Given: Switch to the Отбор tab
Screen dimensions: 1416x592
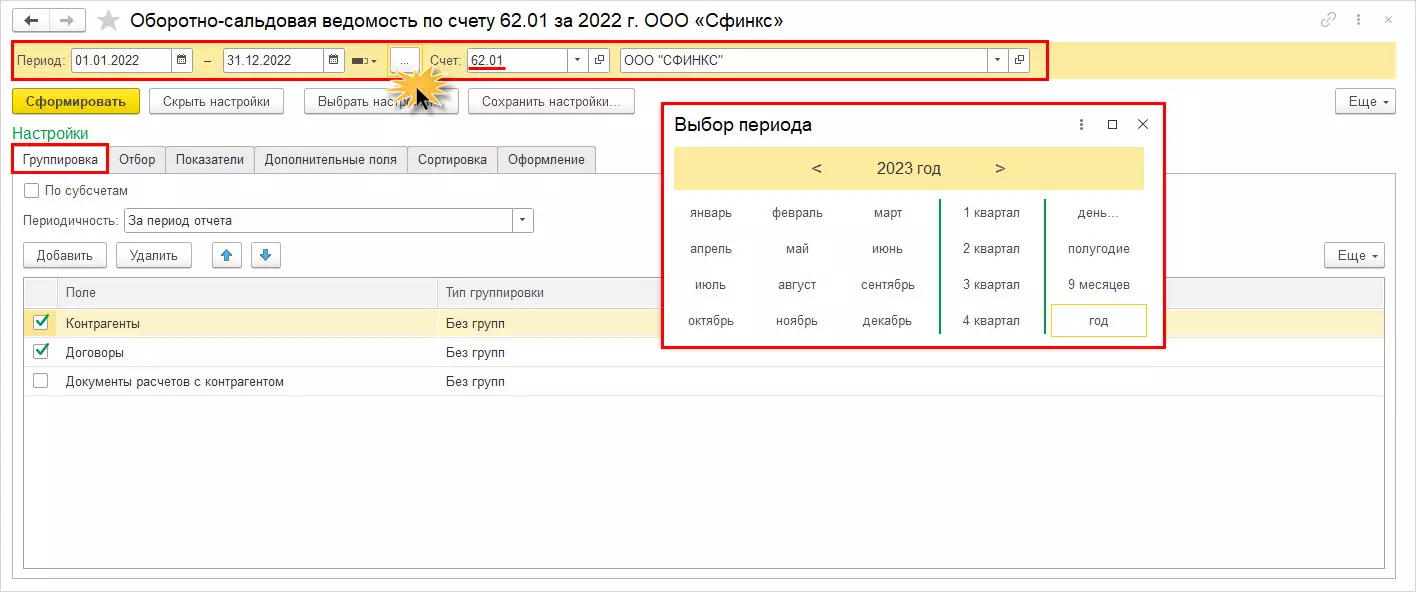Looking at the screenshot, I should [137, 159].
